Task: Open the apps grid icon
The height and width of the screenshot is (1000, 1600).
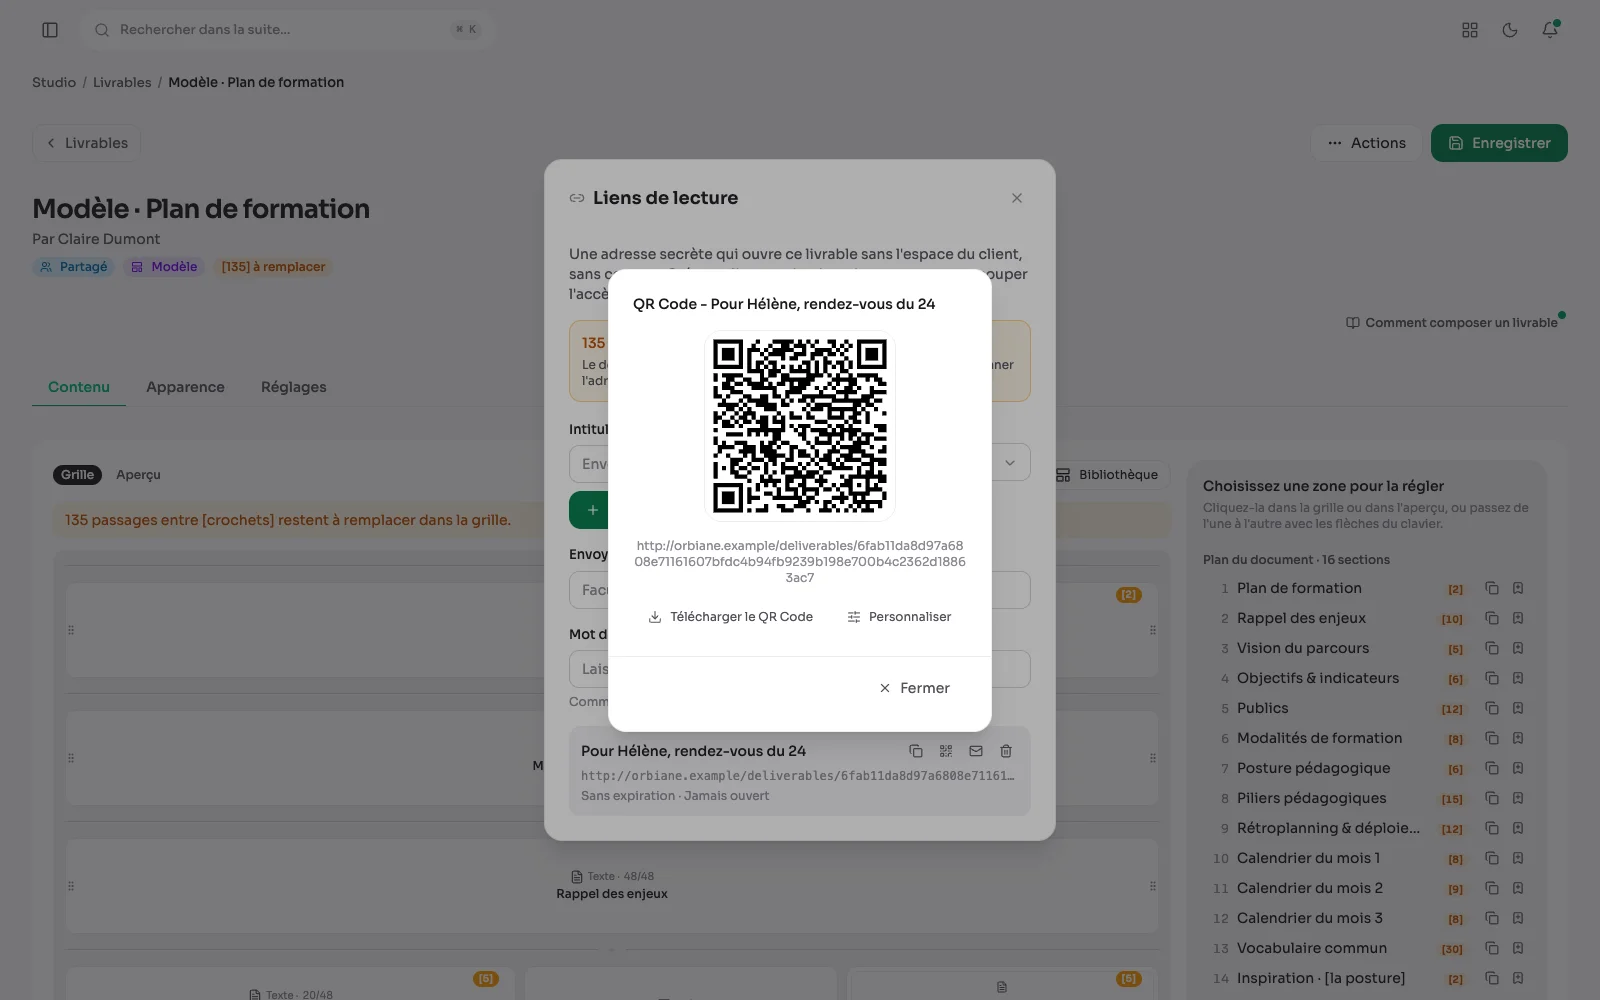Action: click(1470, 30)
